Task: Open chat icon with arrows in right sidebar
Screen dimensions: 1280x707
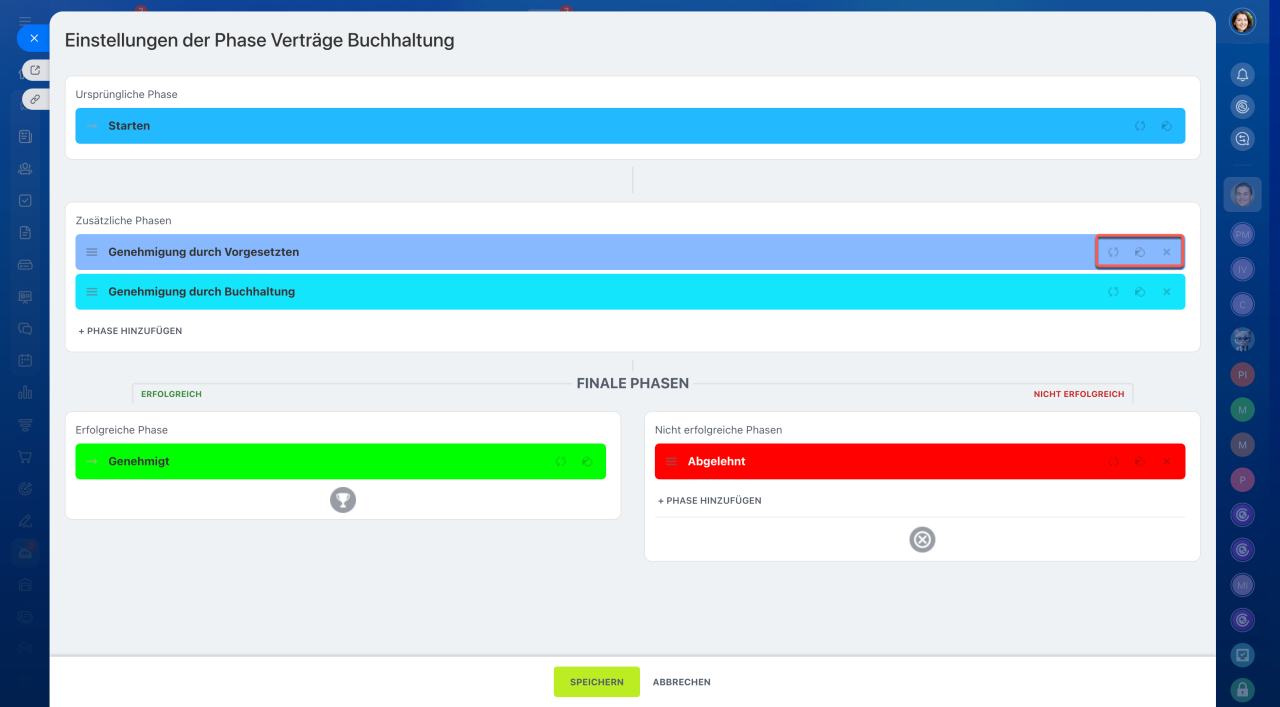Action: click(1242, 139)
